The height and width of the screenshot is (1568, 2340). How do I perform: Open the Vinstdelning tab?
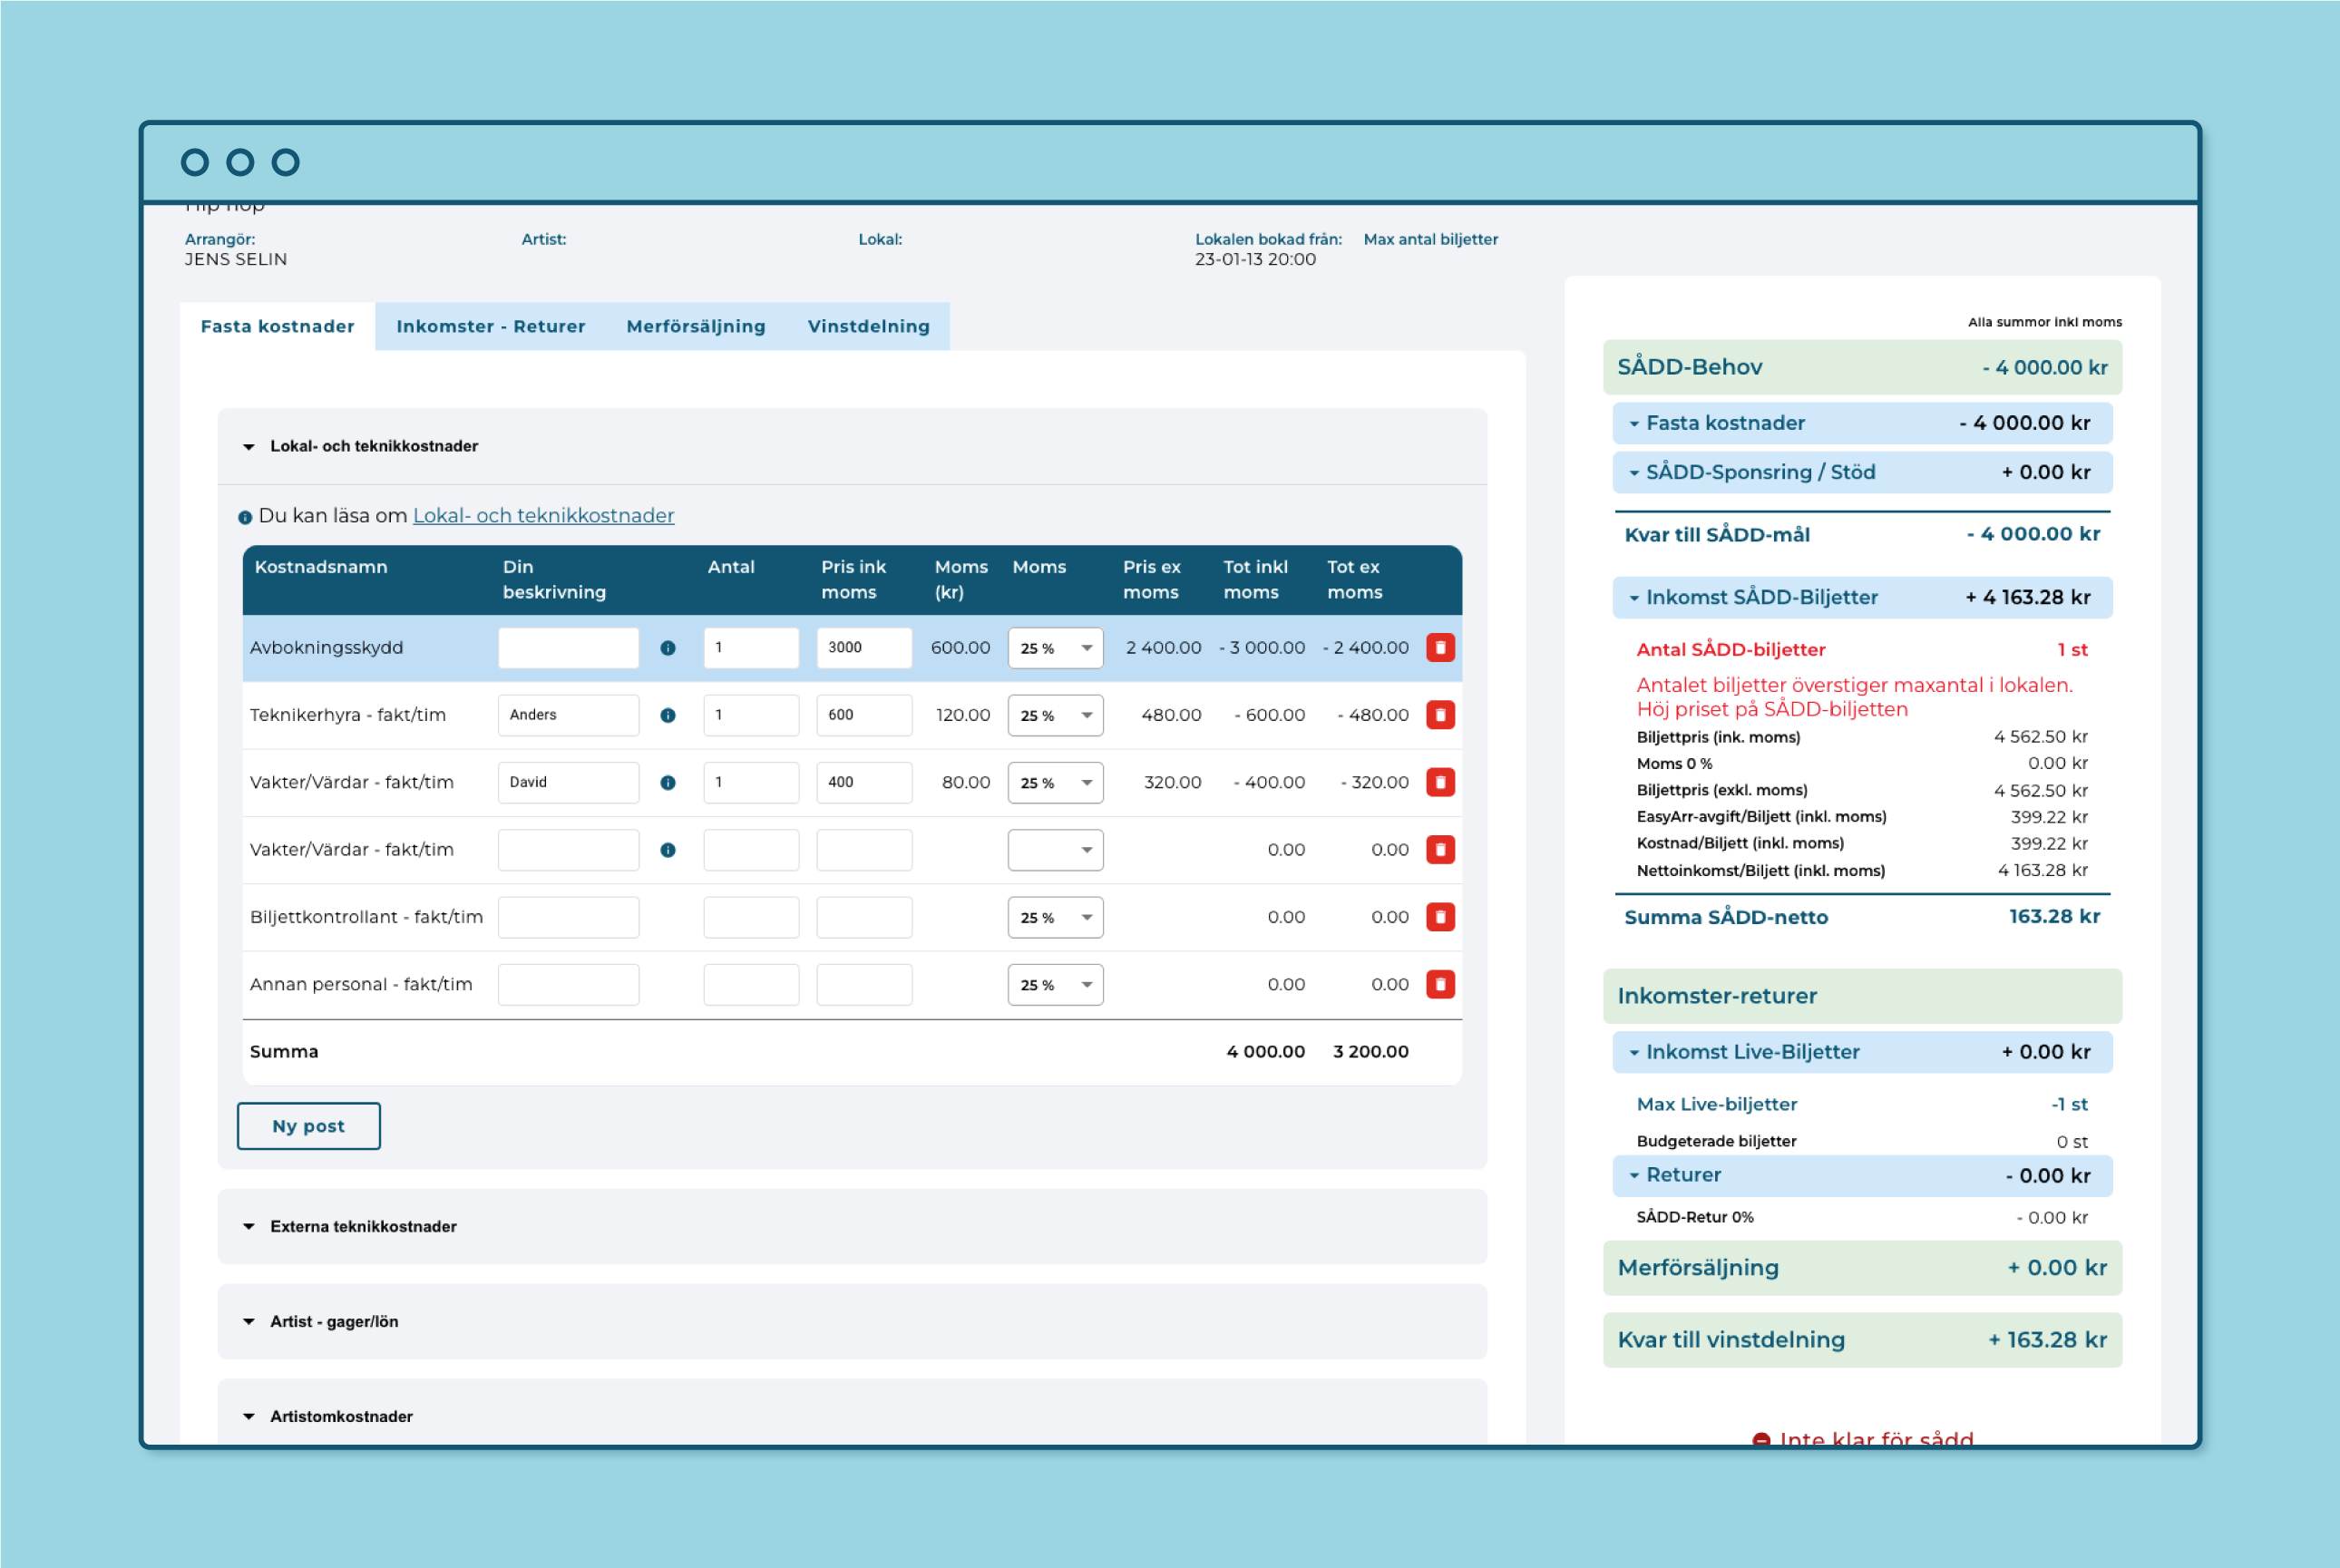pos(868,326)
